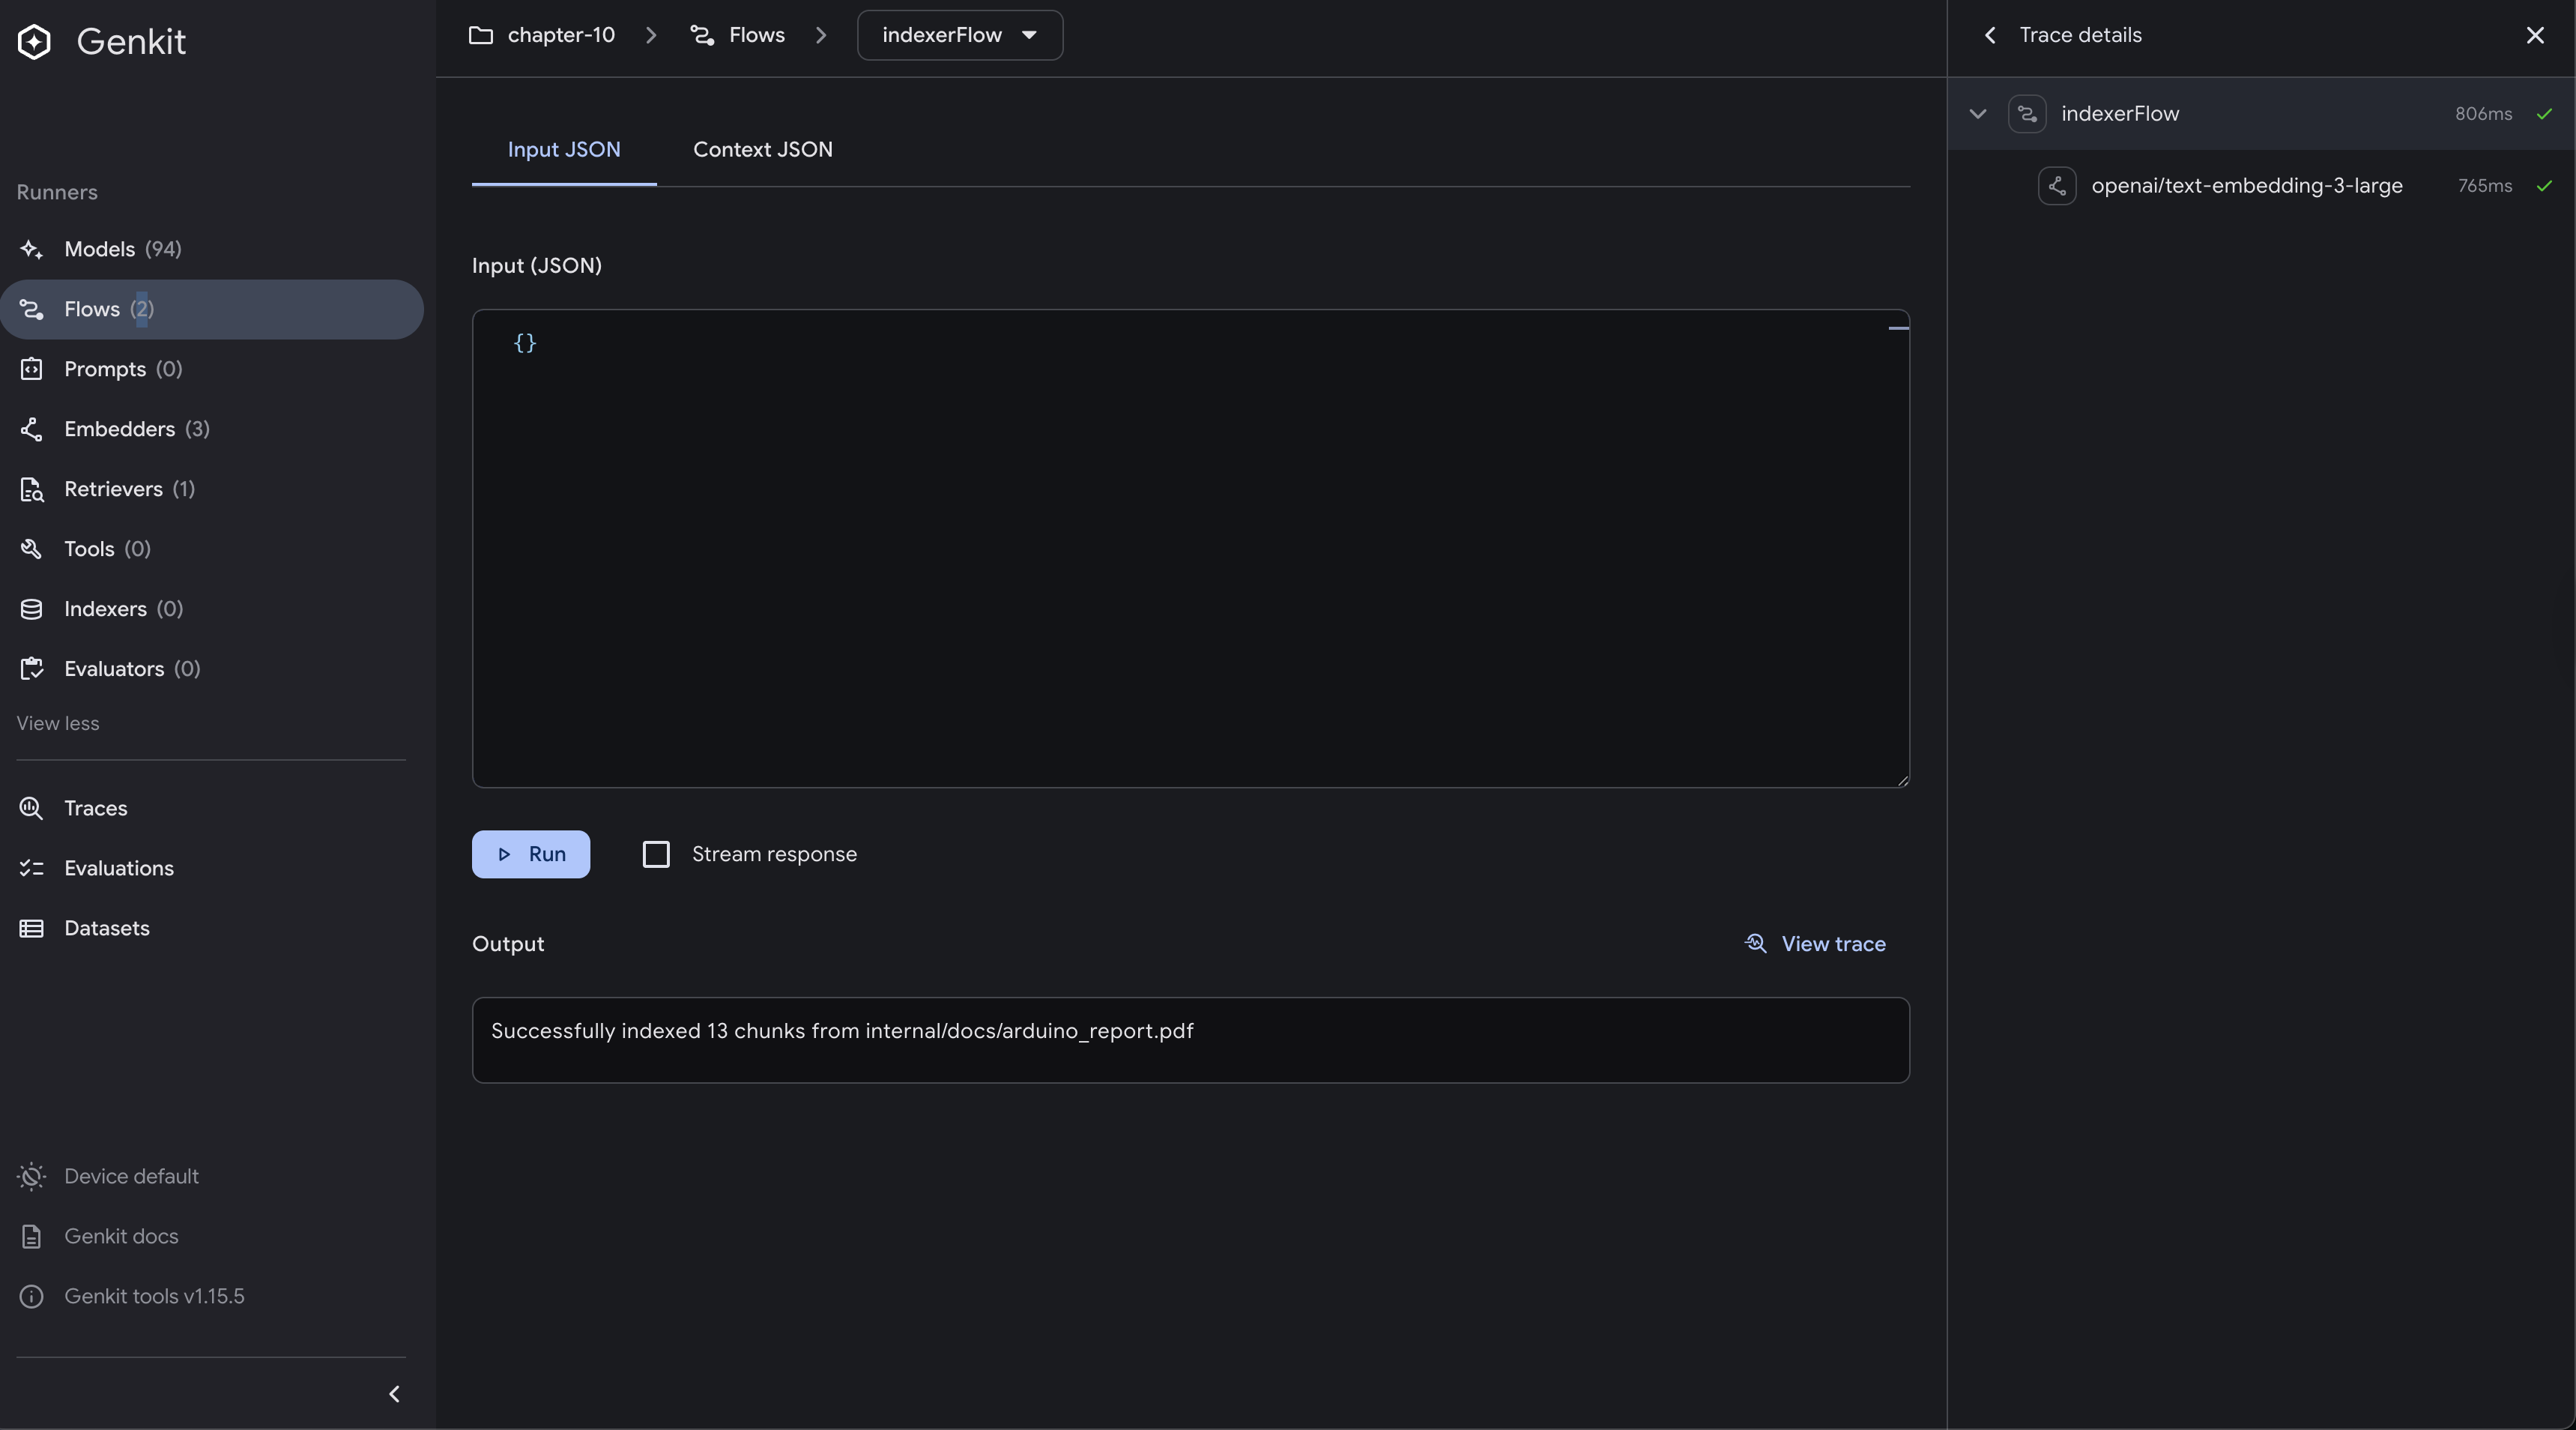The image size is (2576, 1430).
Task: Select the indexerFlow trace row
Action: click(2261, 114)
